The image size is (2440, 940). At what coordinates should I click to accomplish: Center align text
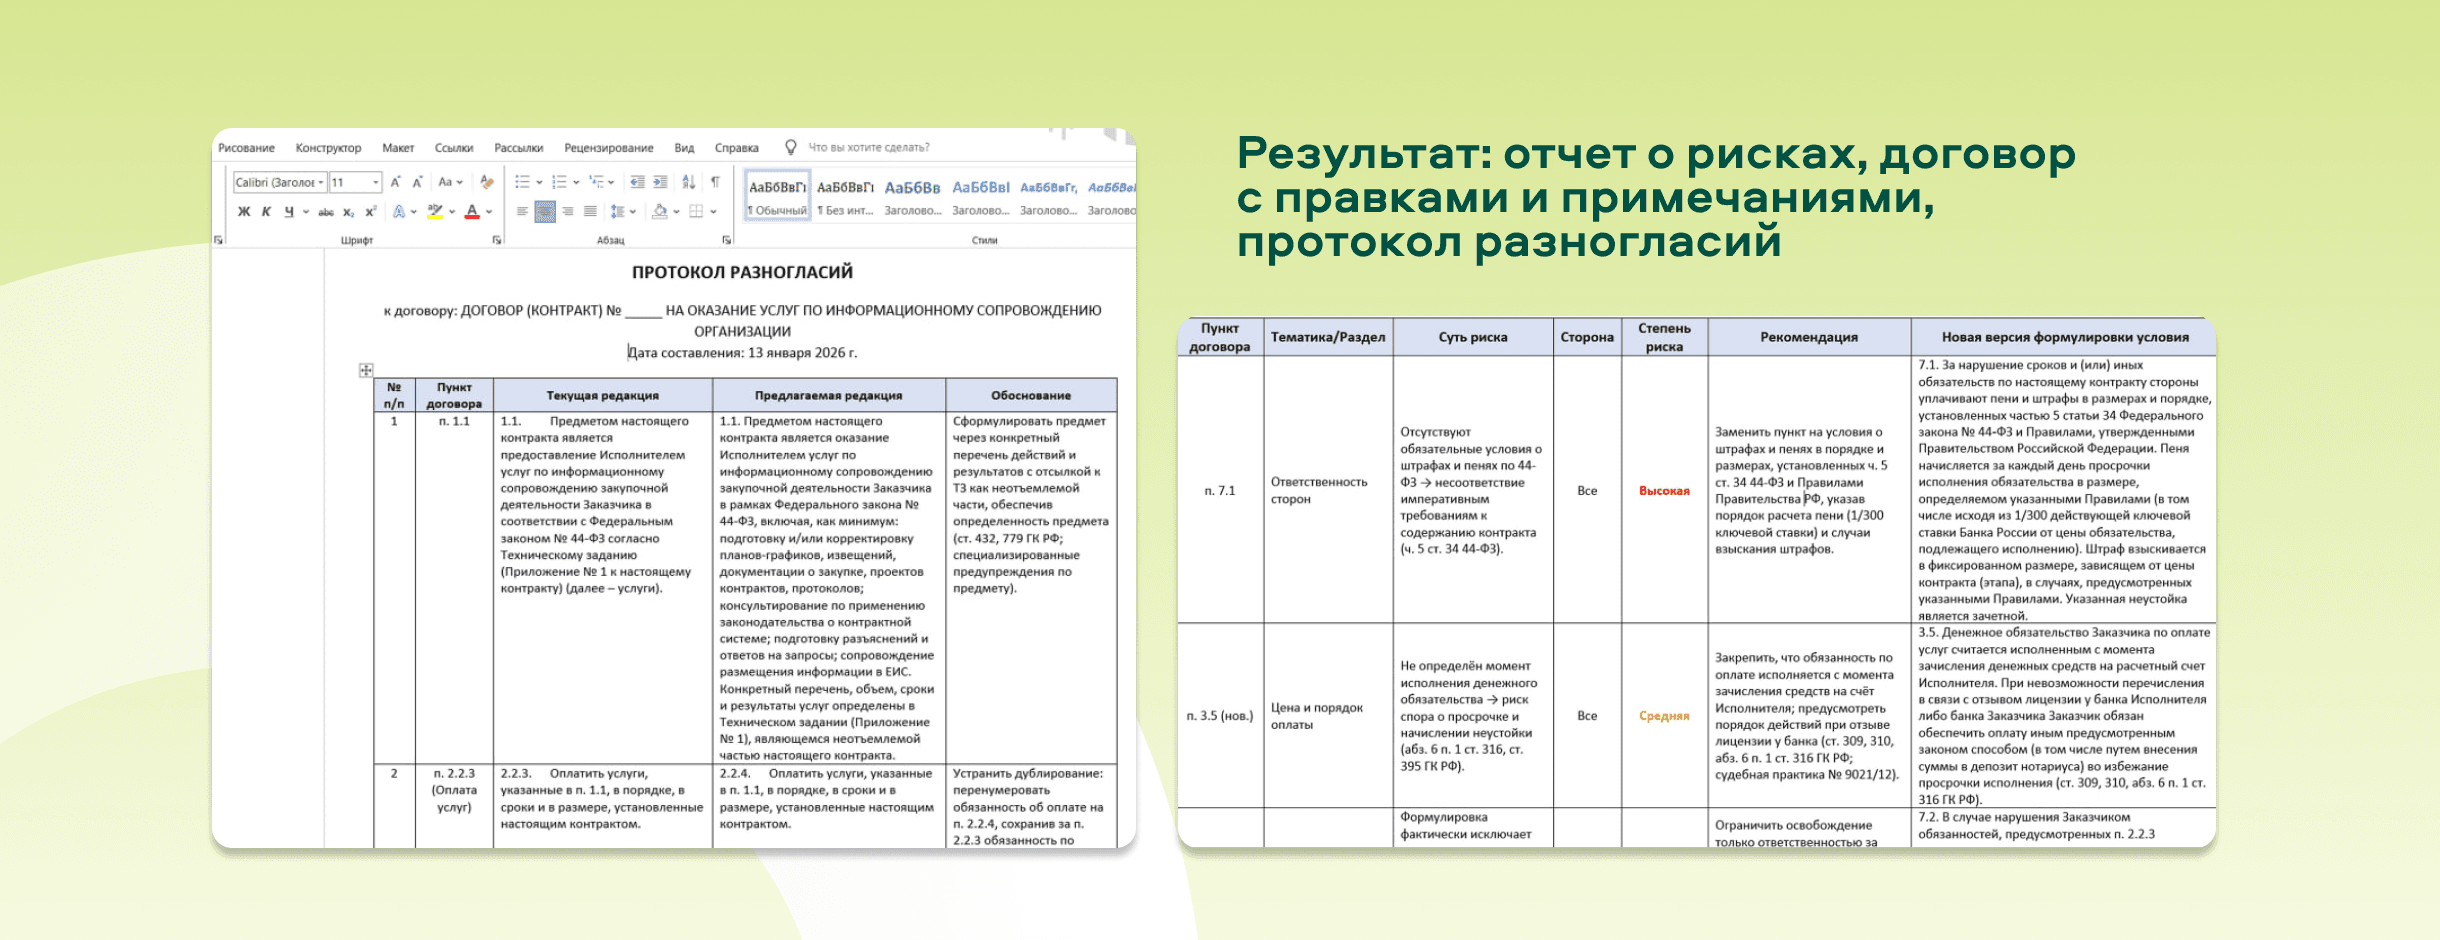[x=545, y=212]
